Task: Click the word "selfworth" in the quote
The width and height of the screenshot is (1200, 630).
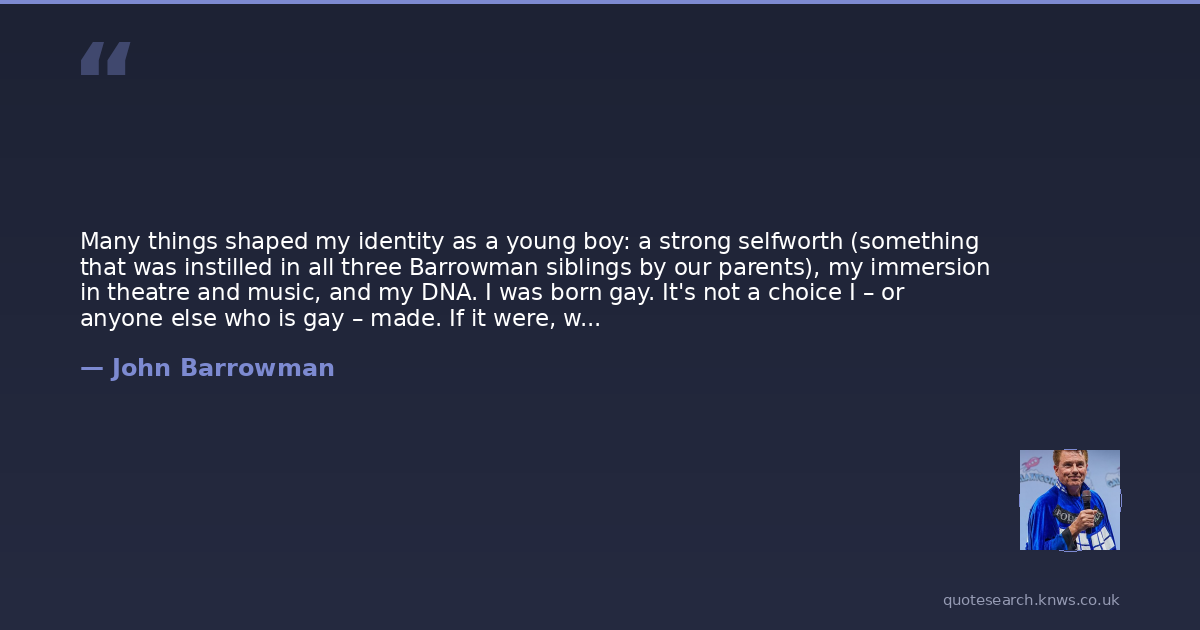Action: 790,242
